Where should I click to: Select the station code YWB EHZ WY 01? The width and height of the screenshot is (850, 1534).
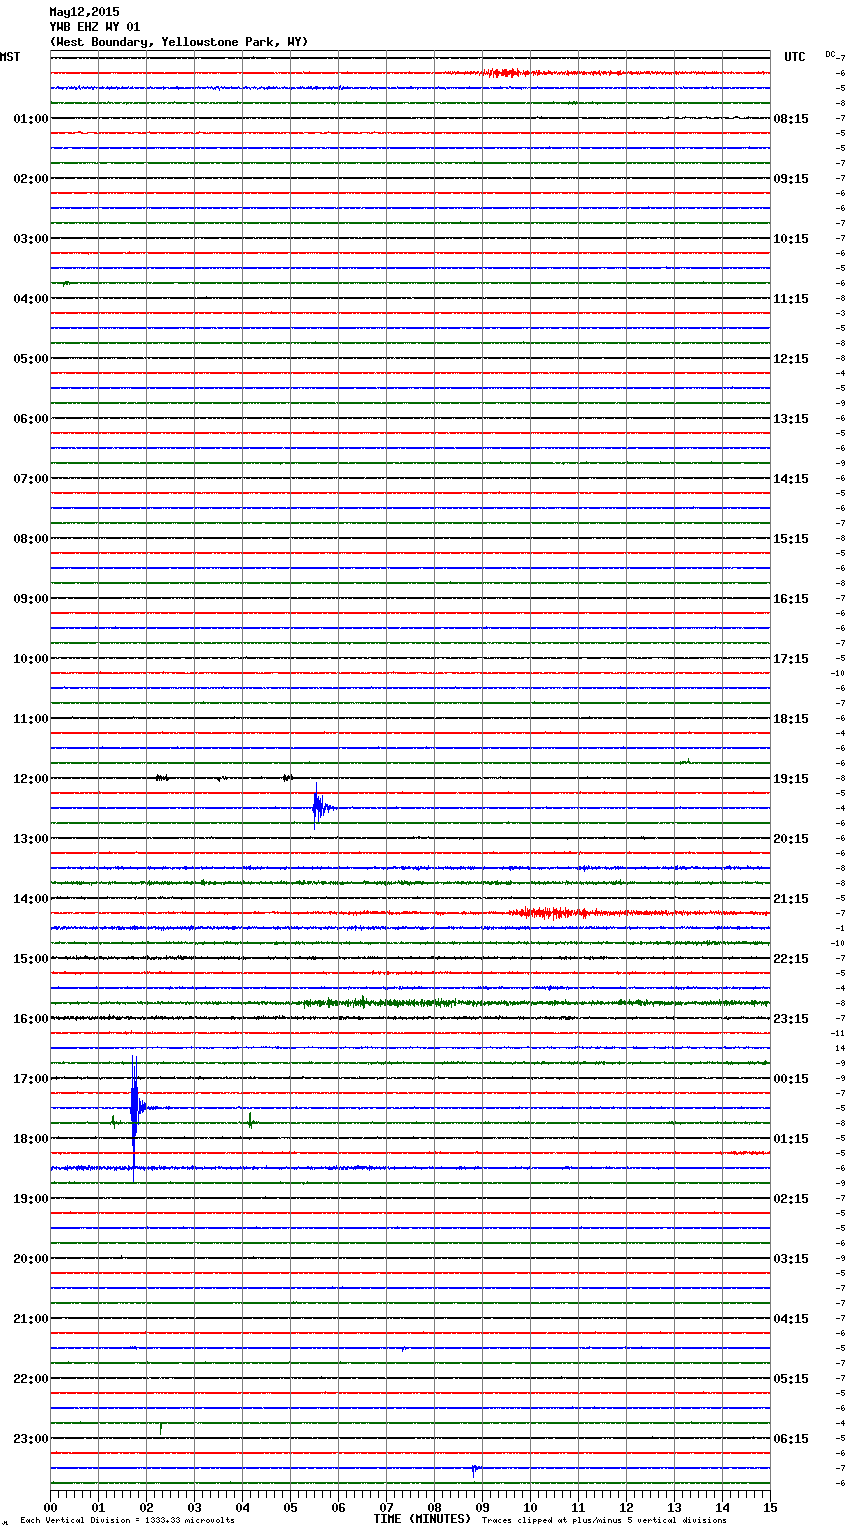[x=95, y=27]
